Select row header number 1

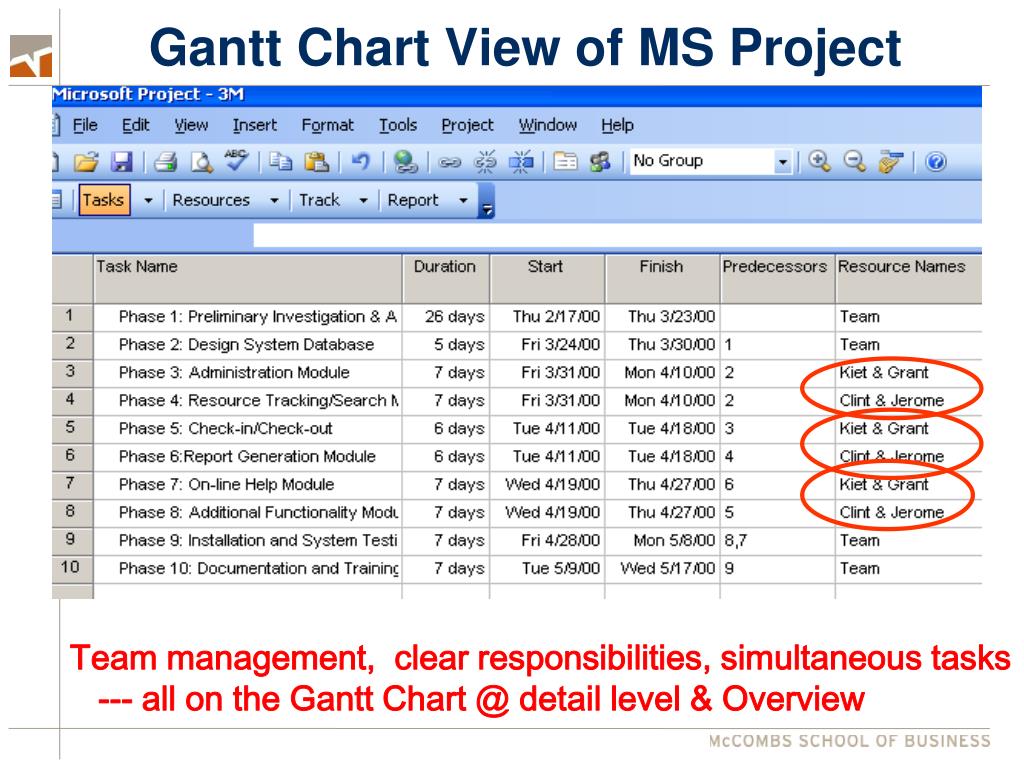coord(72,317)
